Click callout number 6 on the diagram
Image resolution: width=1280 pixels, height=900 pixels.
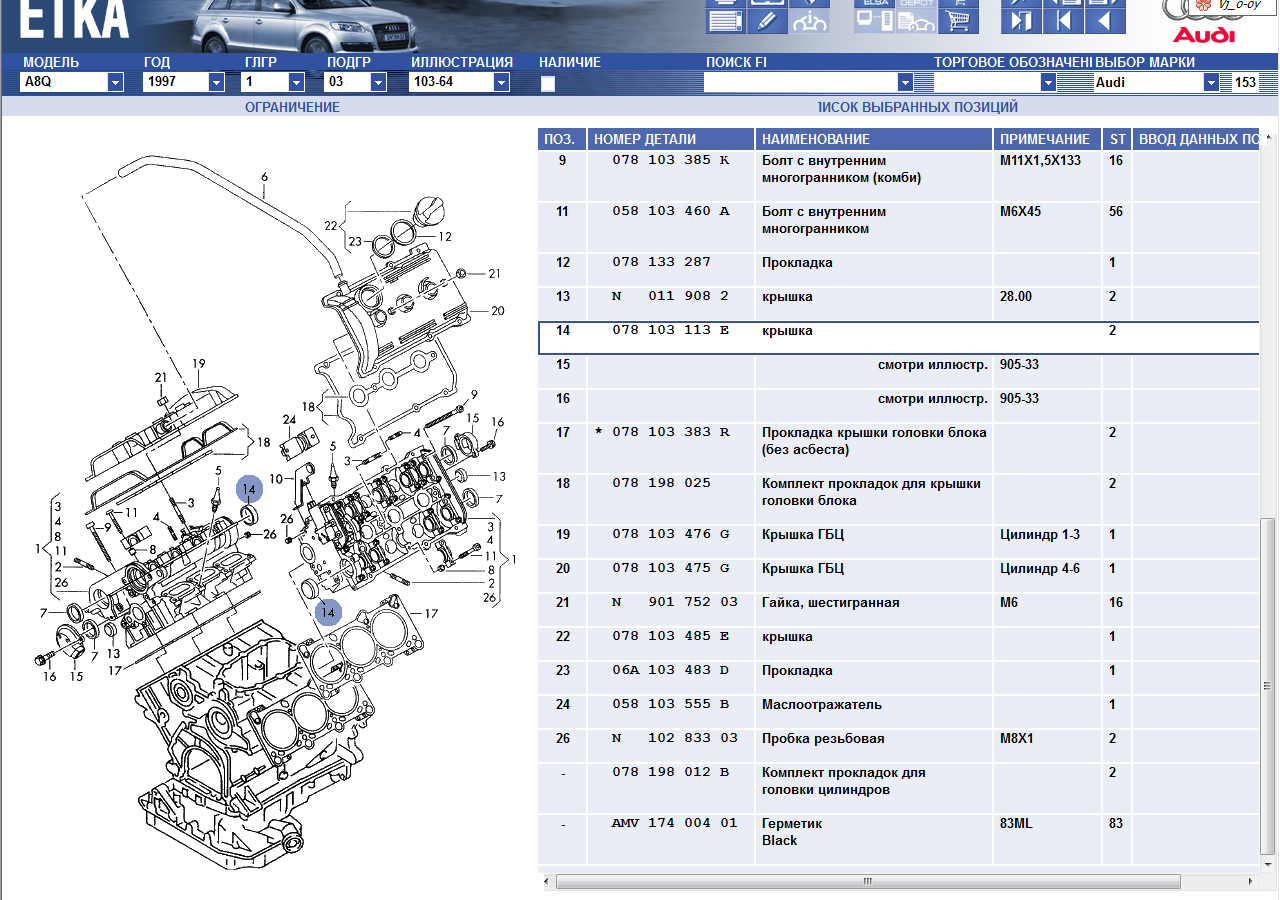264,178
